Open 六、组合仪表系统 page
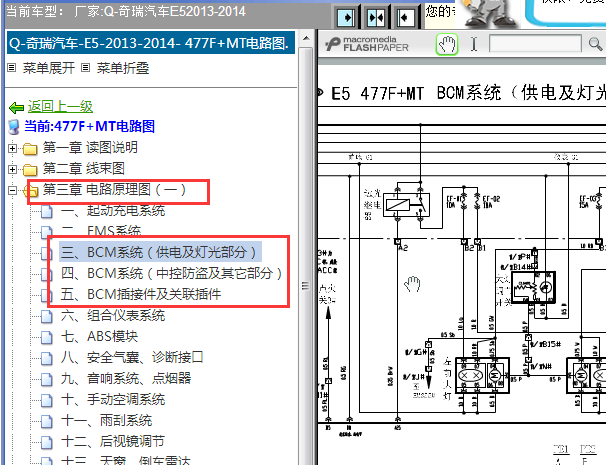Screen dimensions: 606x465 113,315
